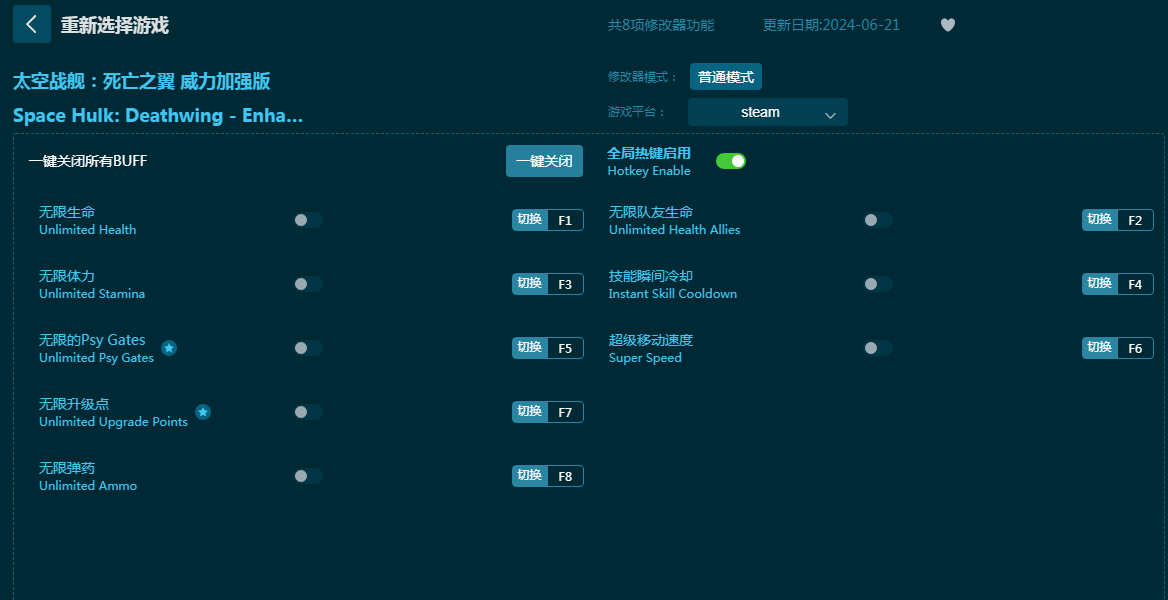Click the 切换 F8 hotkey button

(x=548, y=476)
